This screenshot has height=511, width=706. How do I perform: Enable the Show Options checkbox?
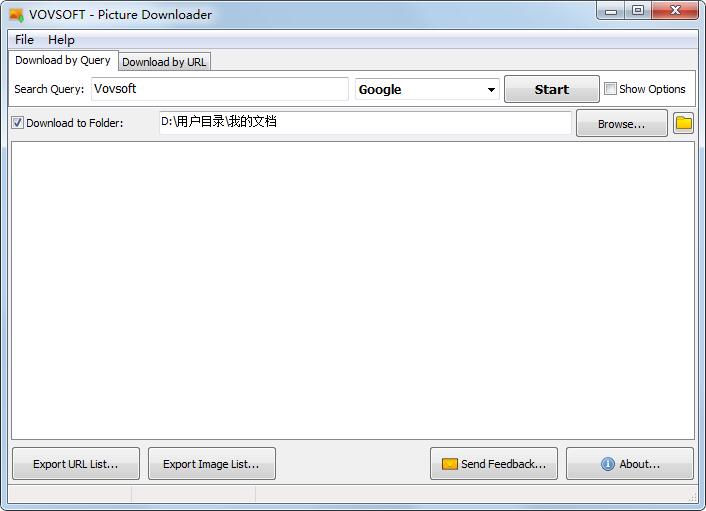pyautogui.click(x=611, y=89)
